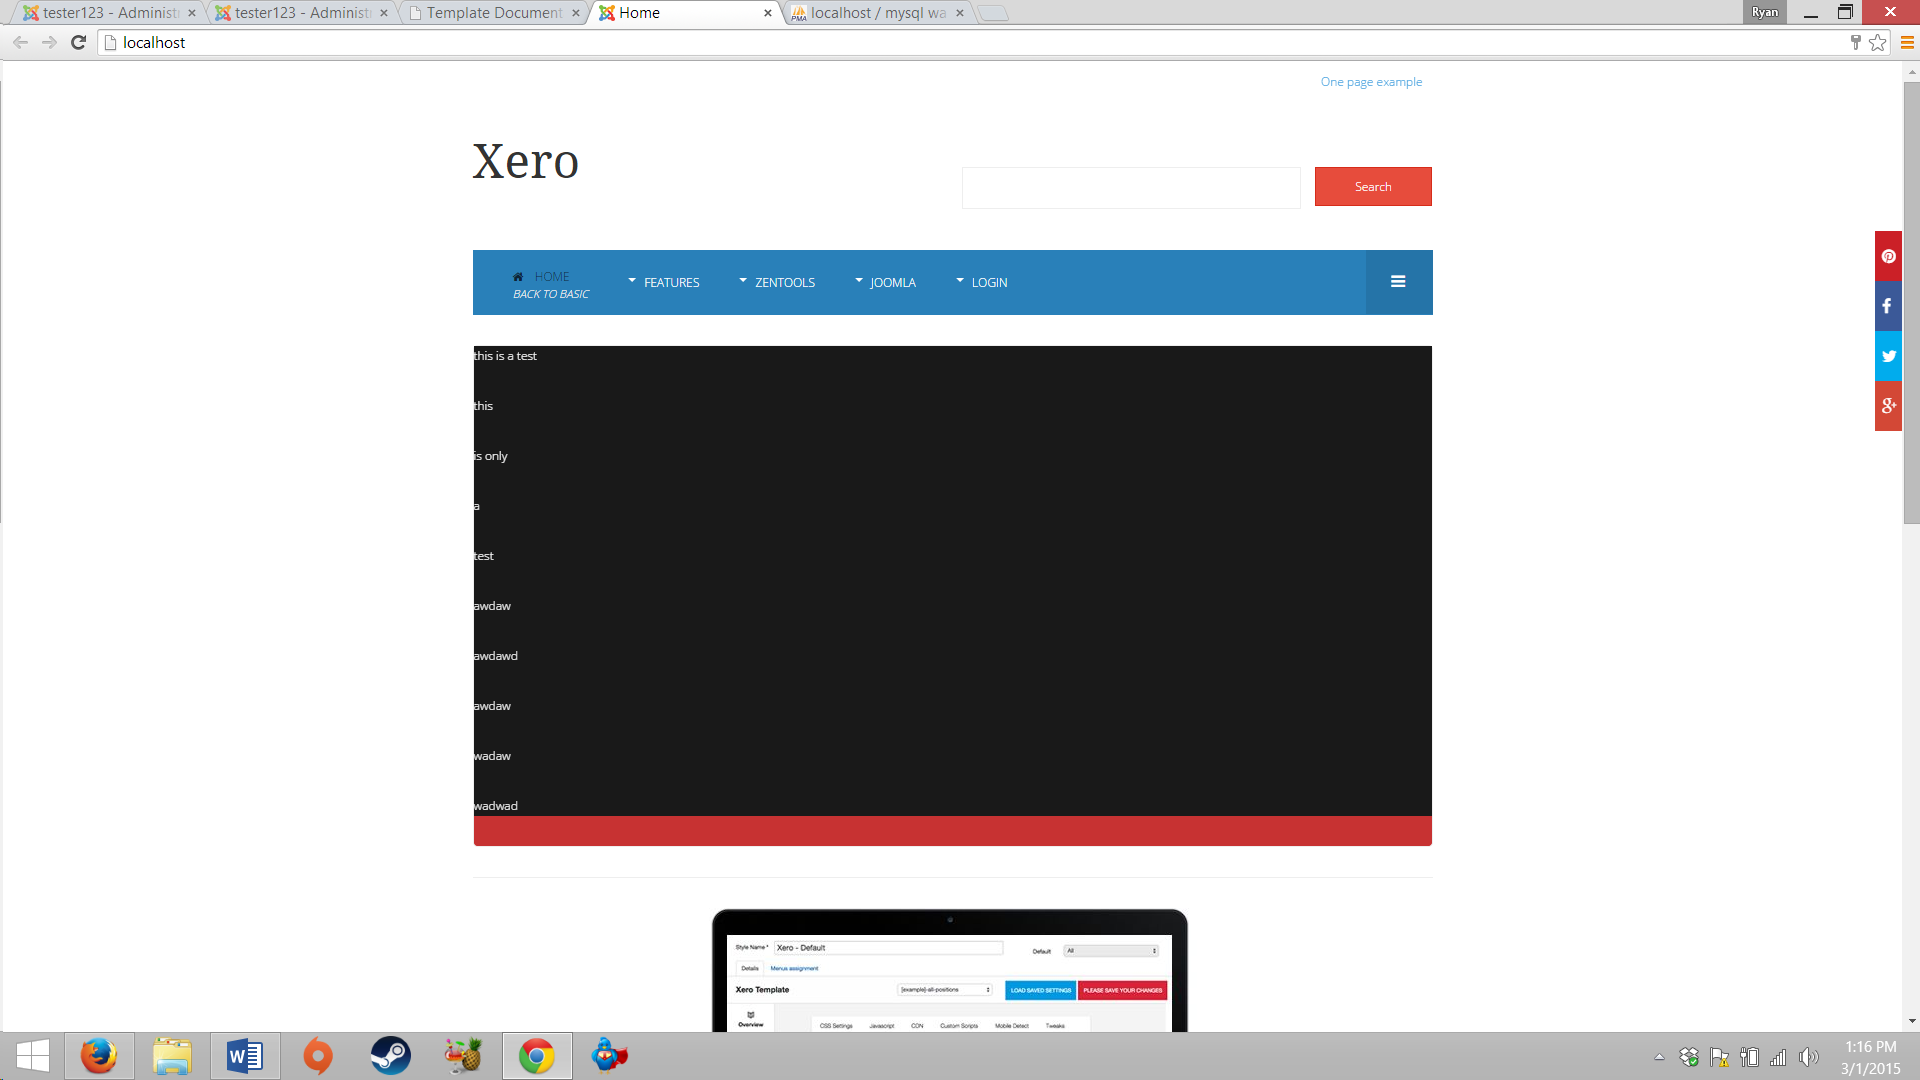The image size is (1920, 1080).
Task: Select the HOME Back to Basic menu item
Action: [x=551, y=284]
